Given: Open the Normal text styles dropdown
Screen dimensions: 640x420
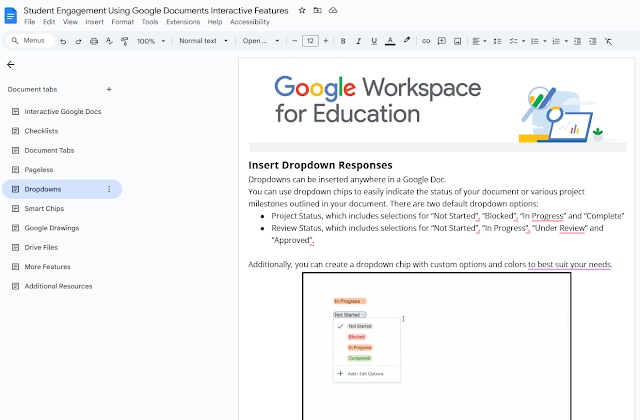Looking at the screenshot, I should pos(203,41).
